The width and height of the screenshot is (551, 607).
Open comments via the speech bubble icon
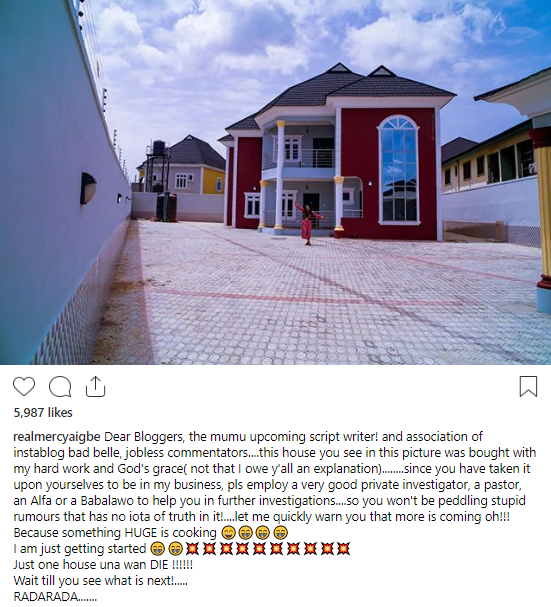(x=60, y=387)
